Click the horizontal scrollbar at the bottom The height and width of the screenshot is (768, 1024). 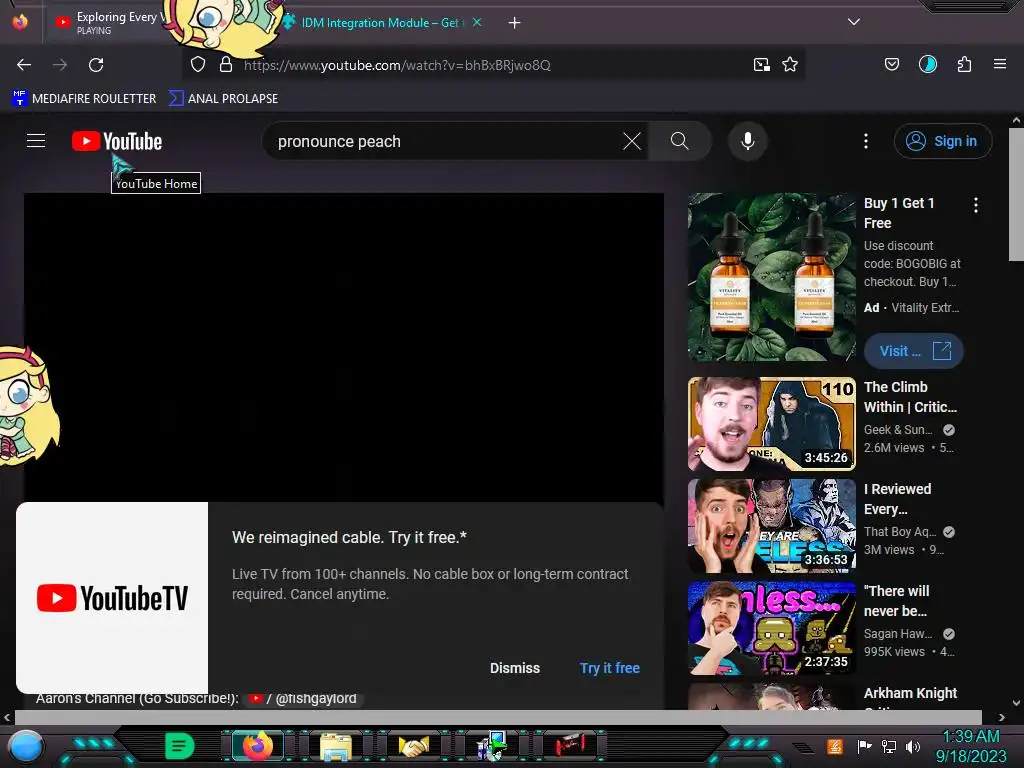[498, 716]
